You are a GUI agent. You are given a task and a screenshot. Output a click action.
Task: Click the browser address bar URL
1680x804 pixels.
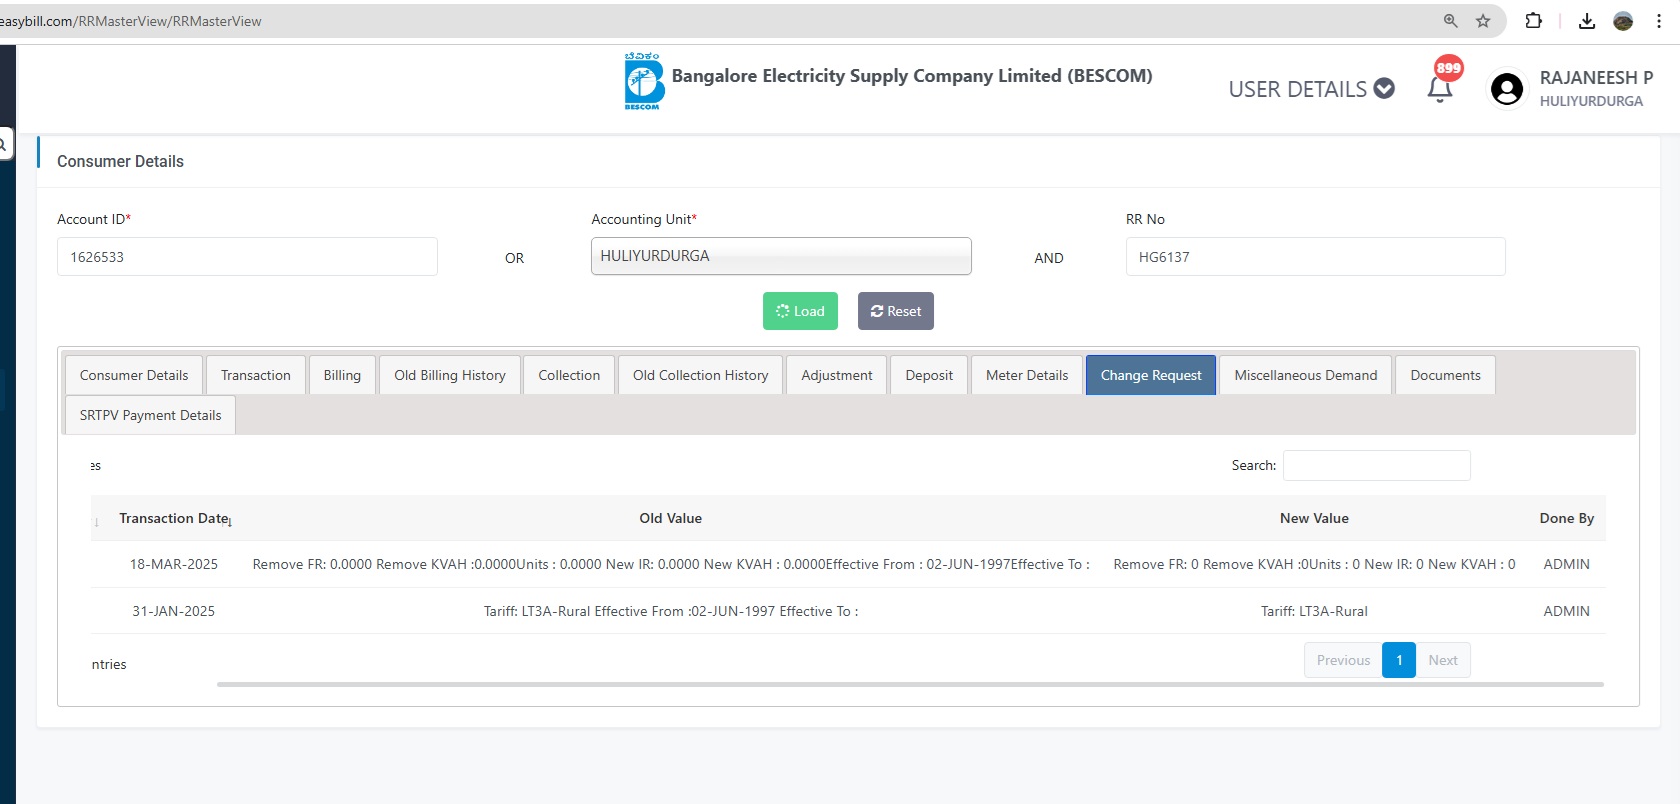click(x=131, y=21)
